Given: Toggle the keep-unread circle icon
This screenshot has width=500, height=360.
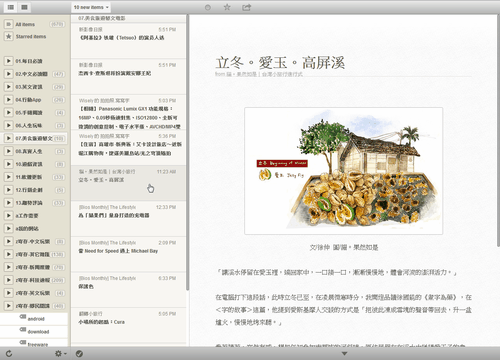Looking at the screenshot, I should 208,7.
